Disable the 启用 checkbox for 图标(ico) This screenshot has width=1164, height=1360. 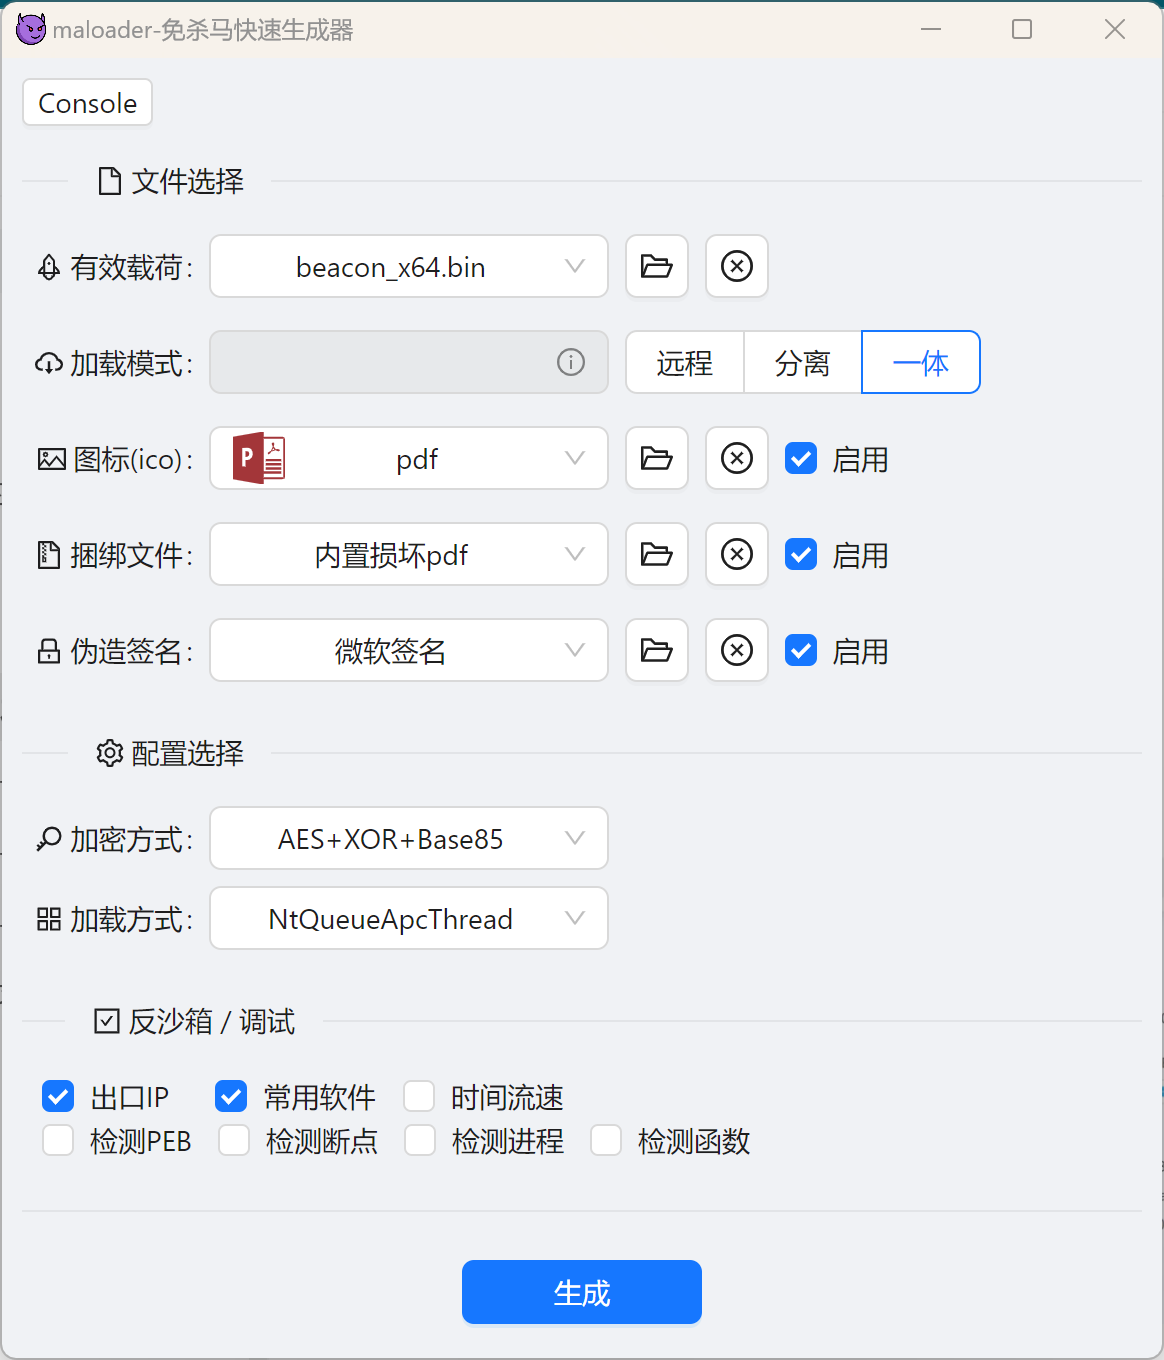801,458
